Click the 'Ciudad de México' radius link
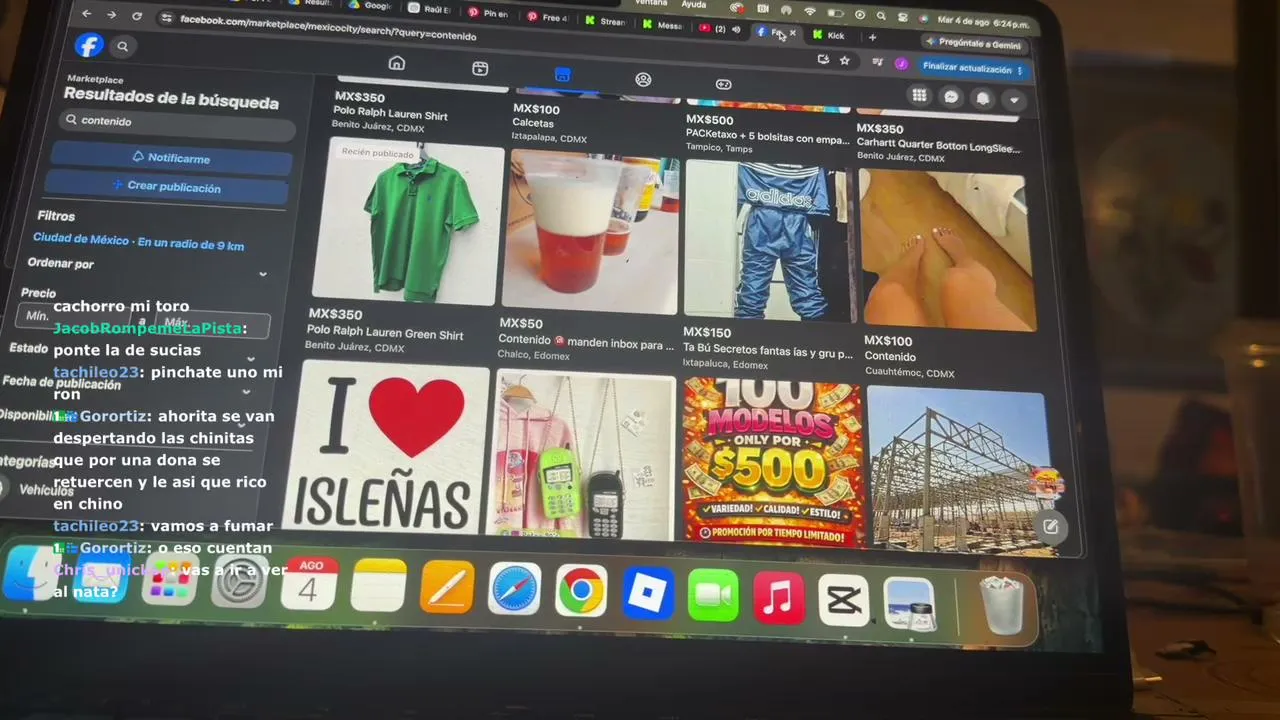The height and width of the screenshot is (720, 1280). click(x=138, y=242)
